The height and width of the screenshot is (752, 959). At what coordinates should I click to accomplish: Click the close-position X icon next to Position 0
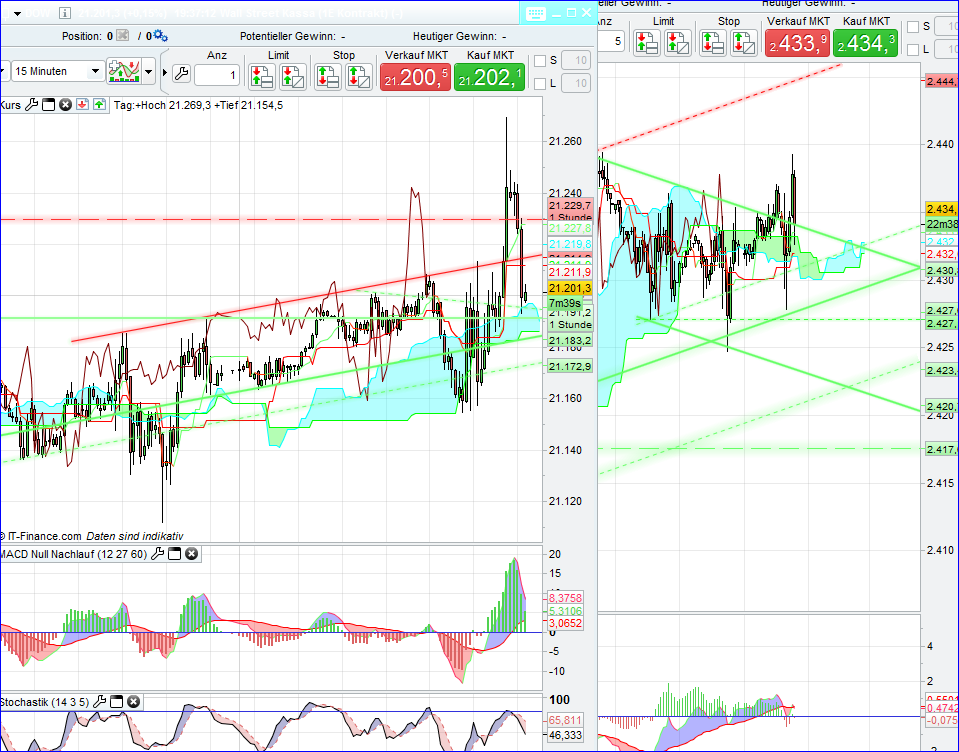(122, 35)
